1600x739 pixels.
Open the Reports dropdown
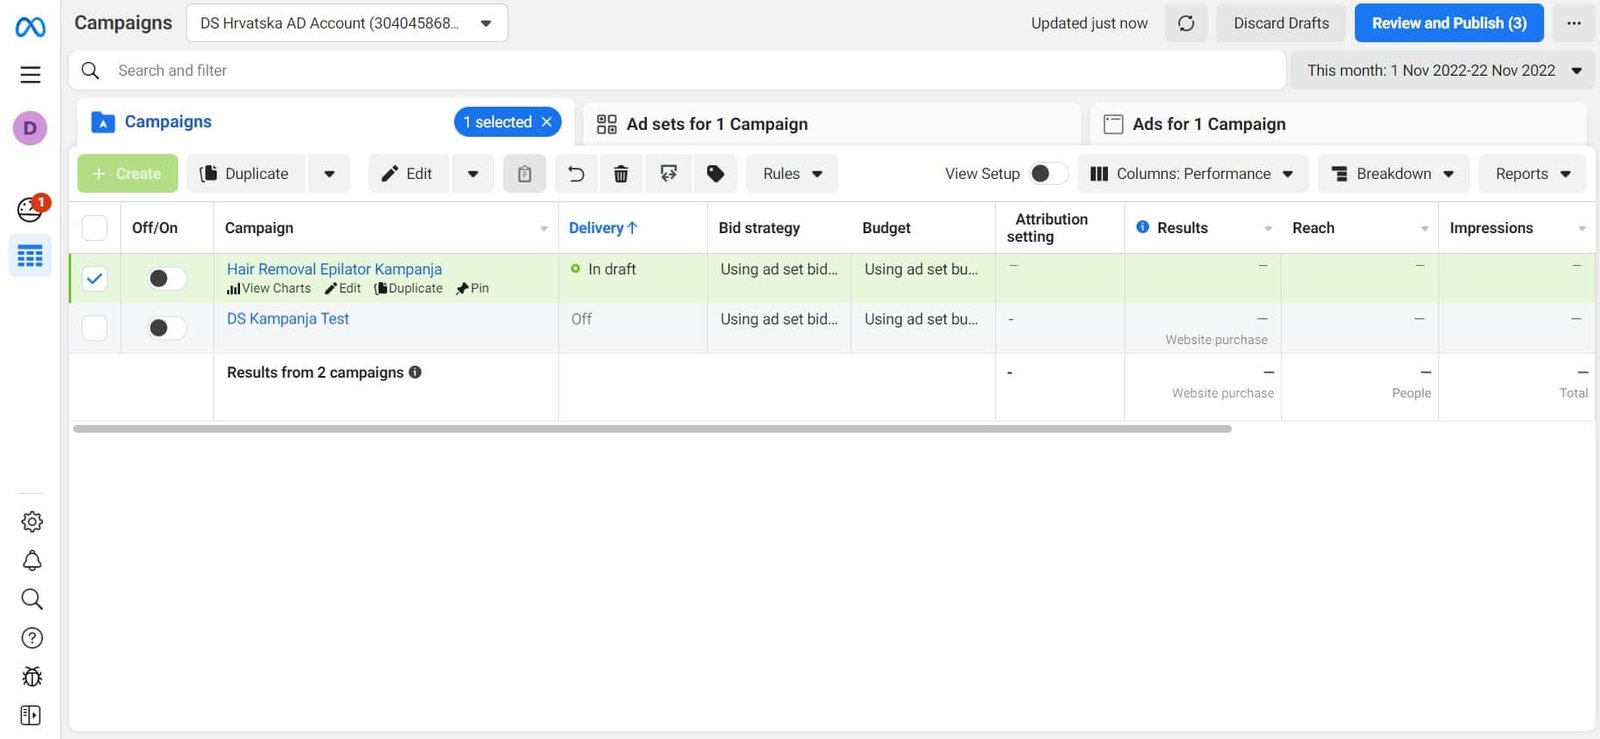tap(1533, 174)
